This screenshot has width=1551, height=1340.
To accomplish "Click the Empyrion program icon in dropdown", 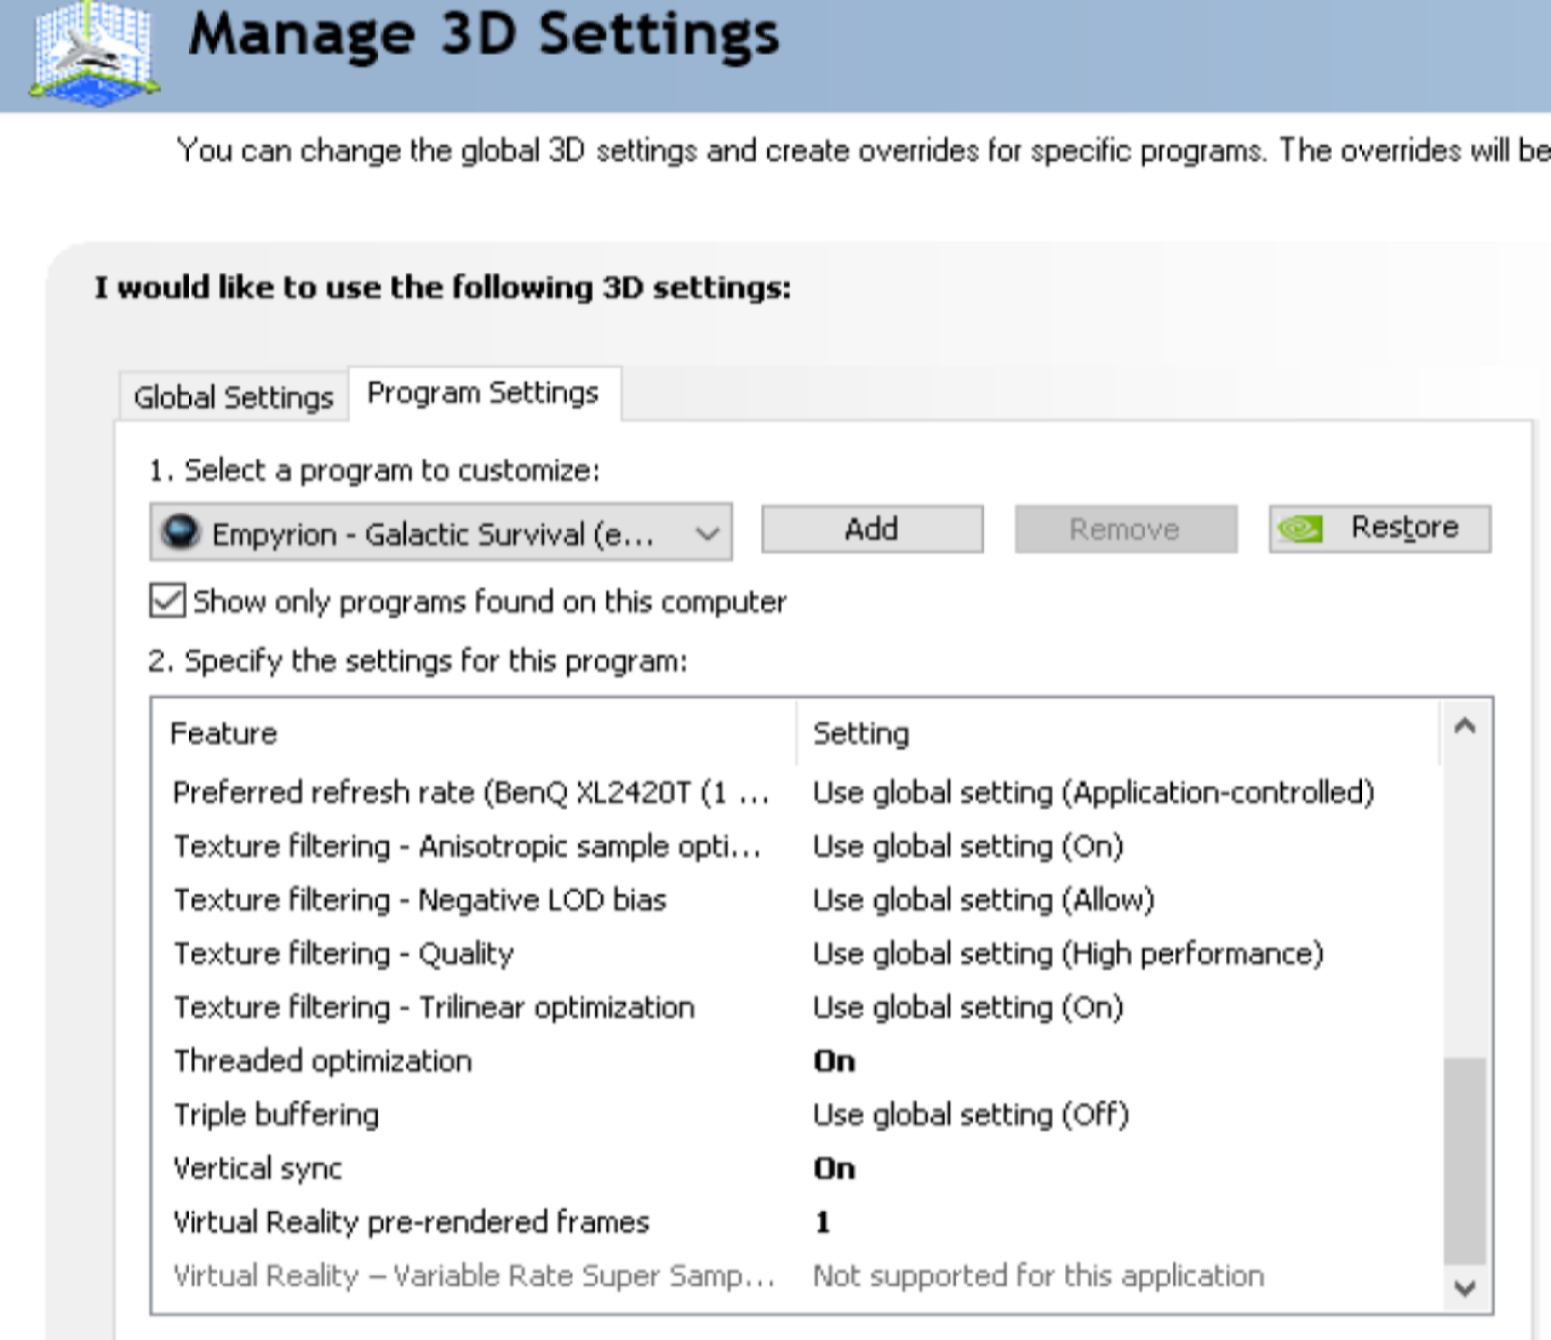I will pos(181,532).
